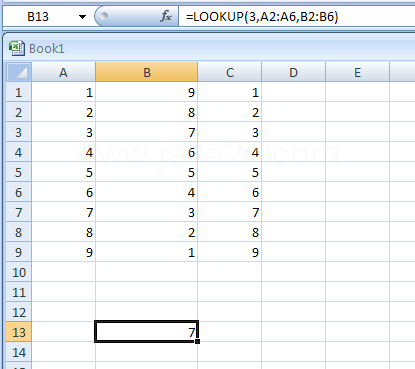Click cell C6 containing 6
This screenshot has width=415, height=369.
pos(230,192)
